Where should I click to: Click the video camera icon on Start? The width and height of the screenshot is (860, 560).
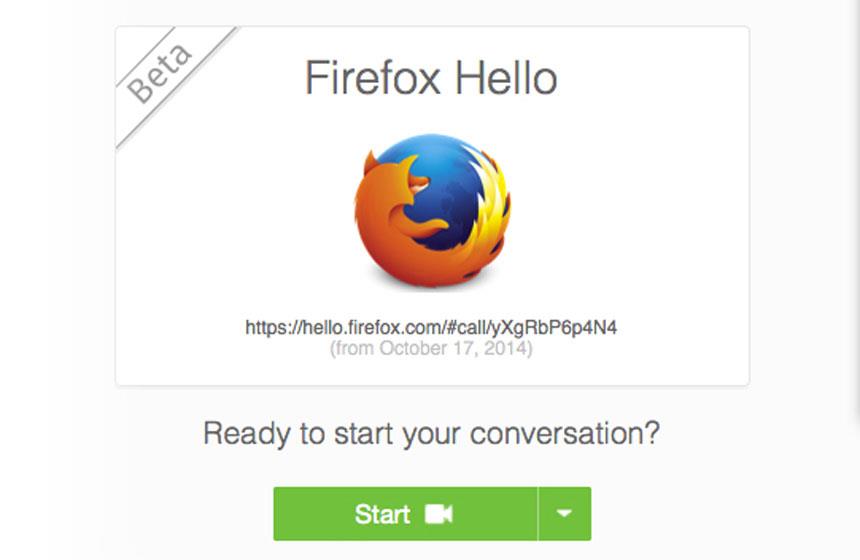439,514
